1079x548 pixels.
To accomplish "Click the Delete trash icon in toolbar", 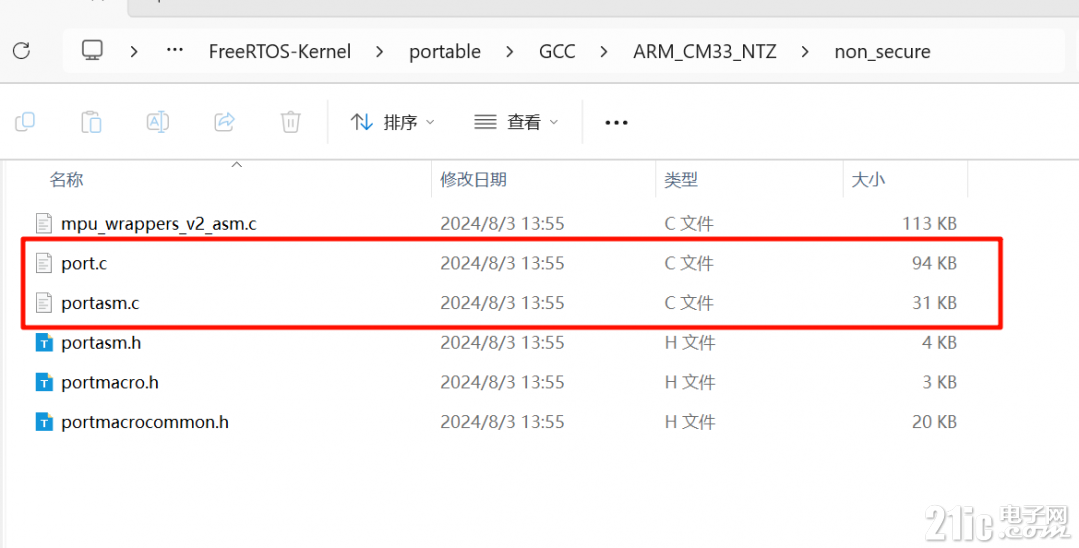I will point(290,122).
